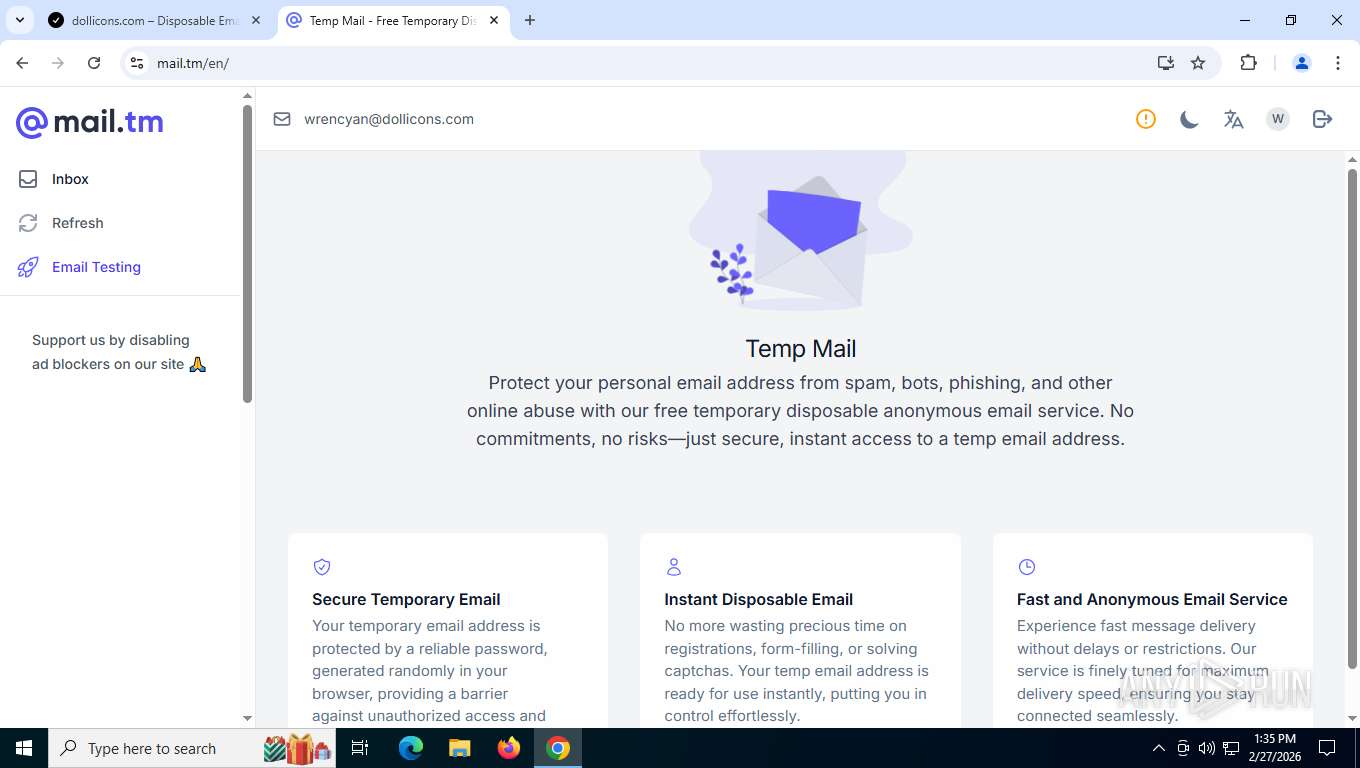Click the Chrome taskbar icon
Viewport: 1360px width, 768px height.
[558, 748]
